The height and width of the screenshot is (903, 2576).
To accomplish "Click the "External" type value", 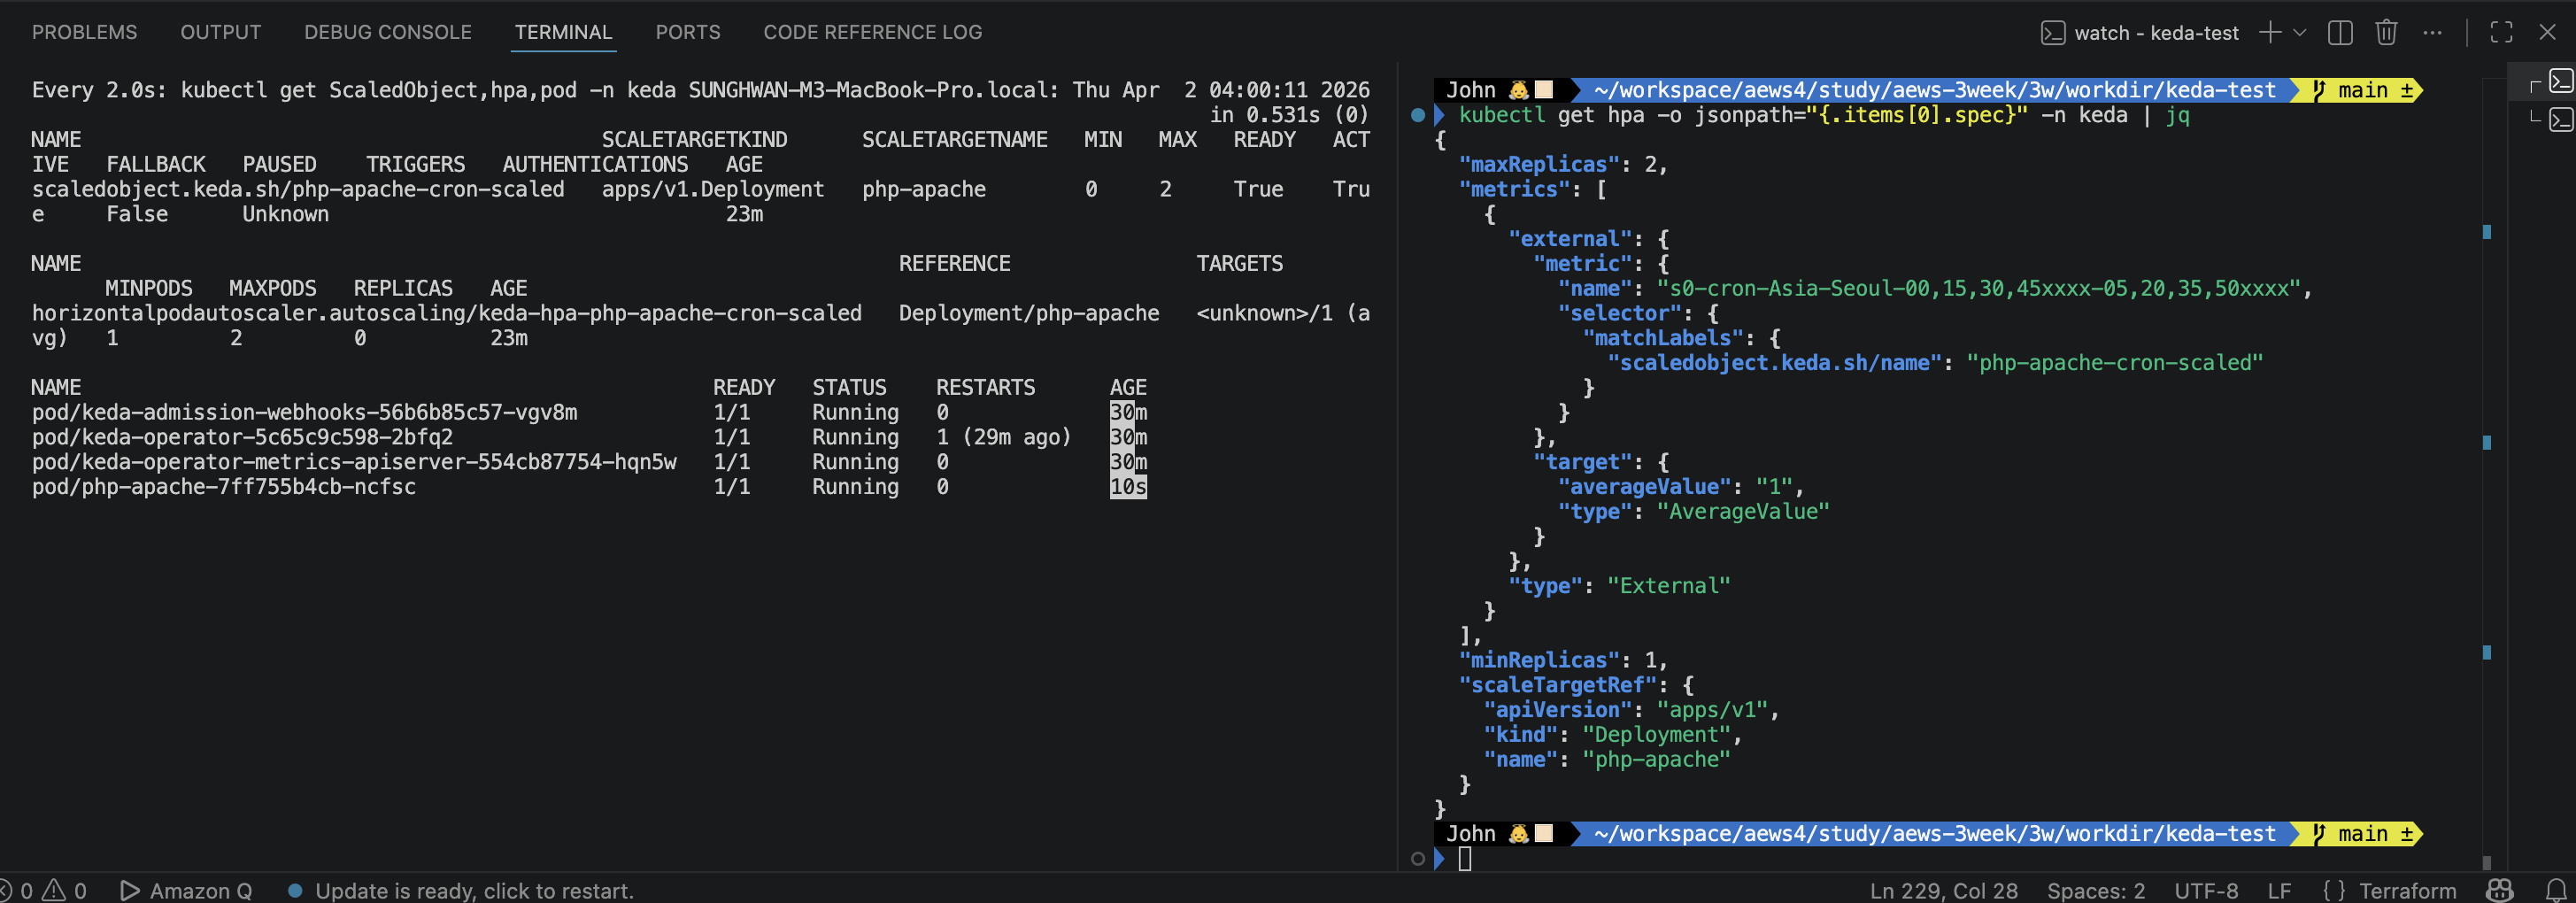I will [x=1668, y=586].
